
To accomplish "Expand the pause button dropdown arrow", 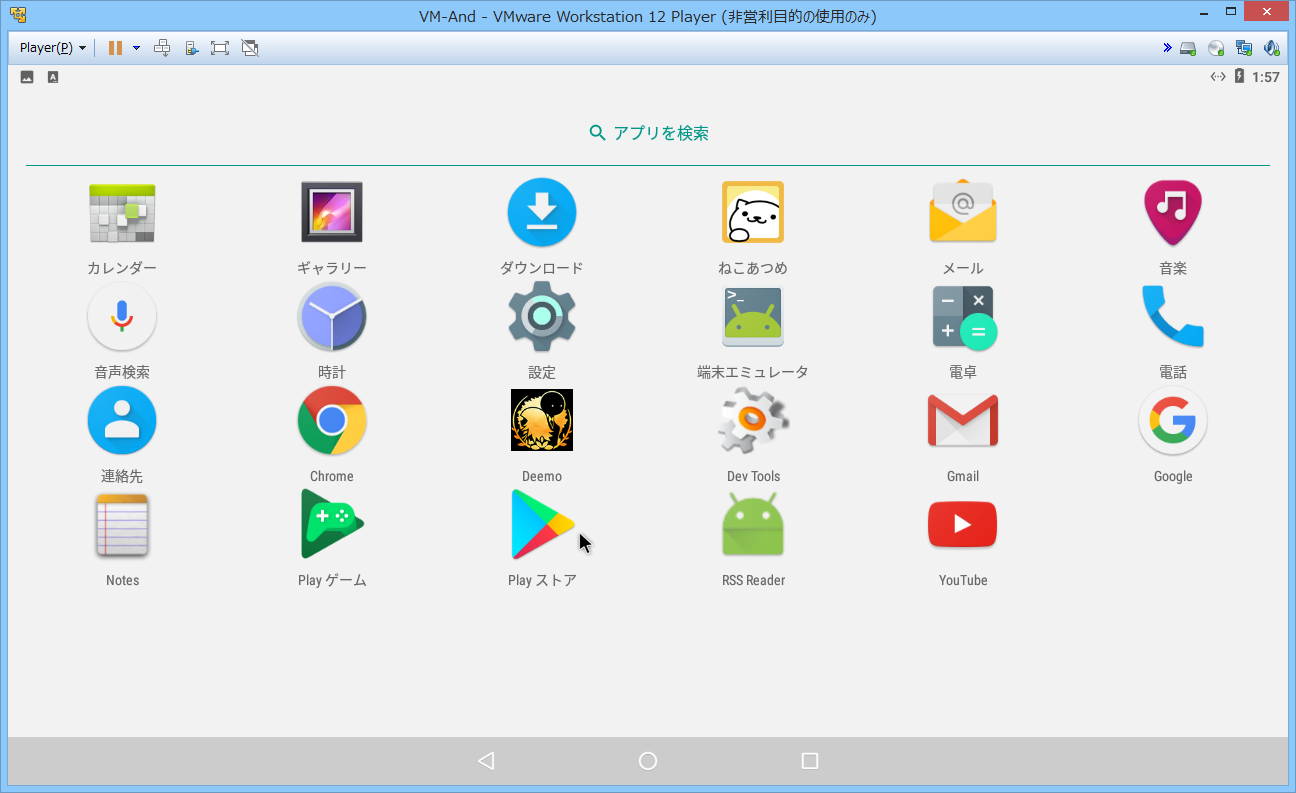I will [x=136, y=48].
